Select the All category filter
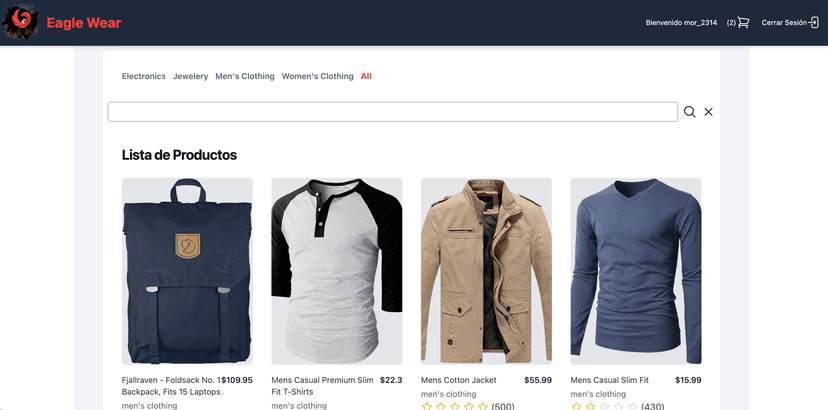828x410 pixels. coord(366,76)
